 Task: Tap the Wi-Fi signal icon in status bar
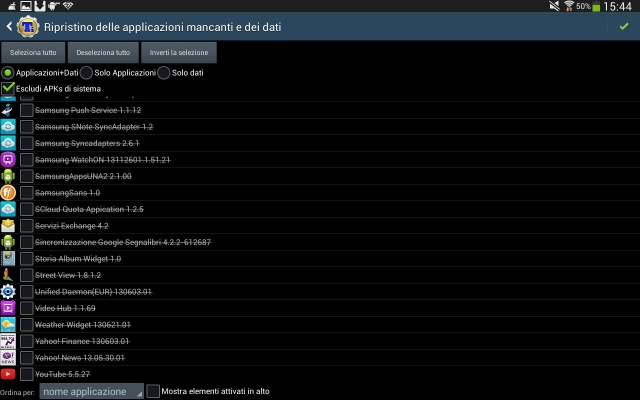[x=569, y=6]
